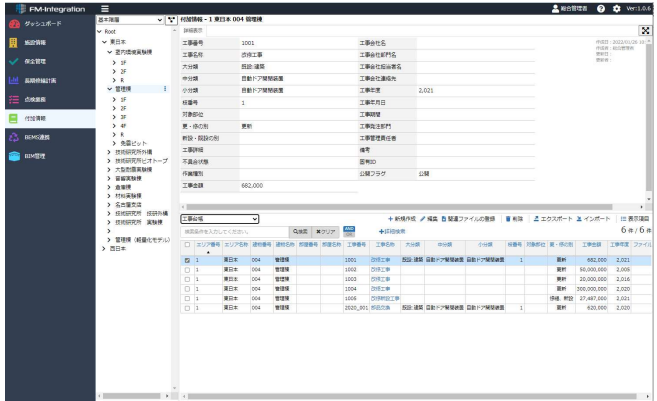Expand the 名古屋支店 tree node

click(x=109, y=204)
